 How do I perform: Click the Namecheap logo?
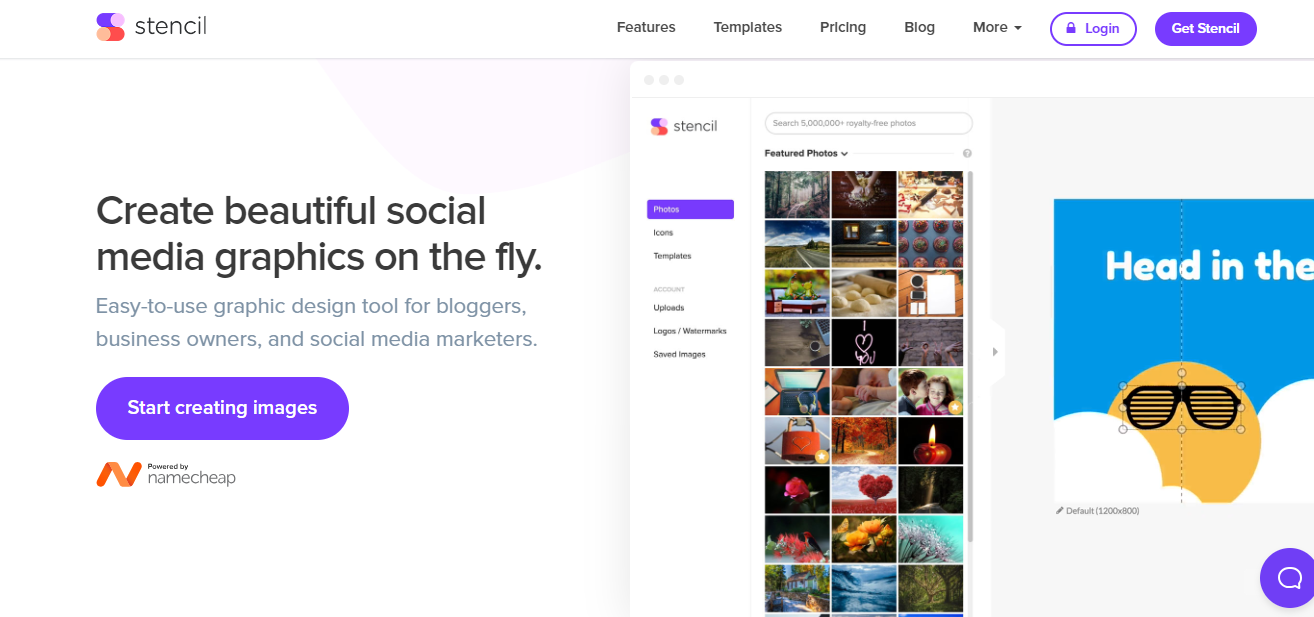[x=166, y=474]
